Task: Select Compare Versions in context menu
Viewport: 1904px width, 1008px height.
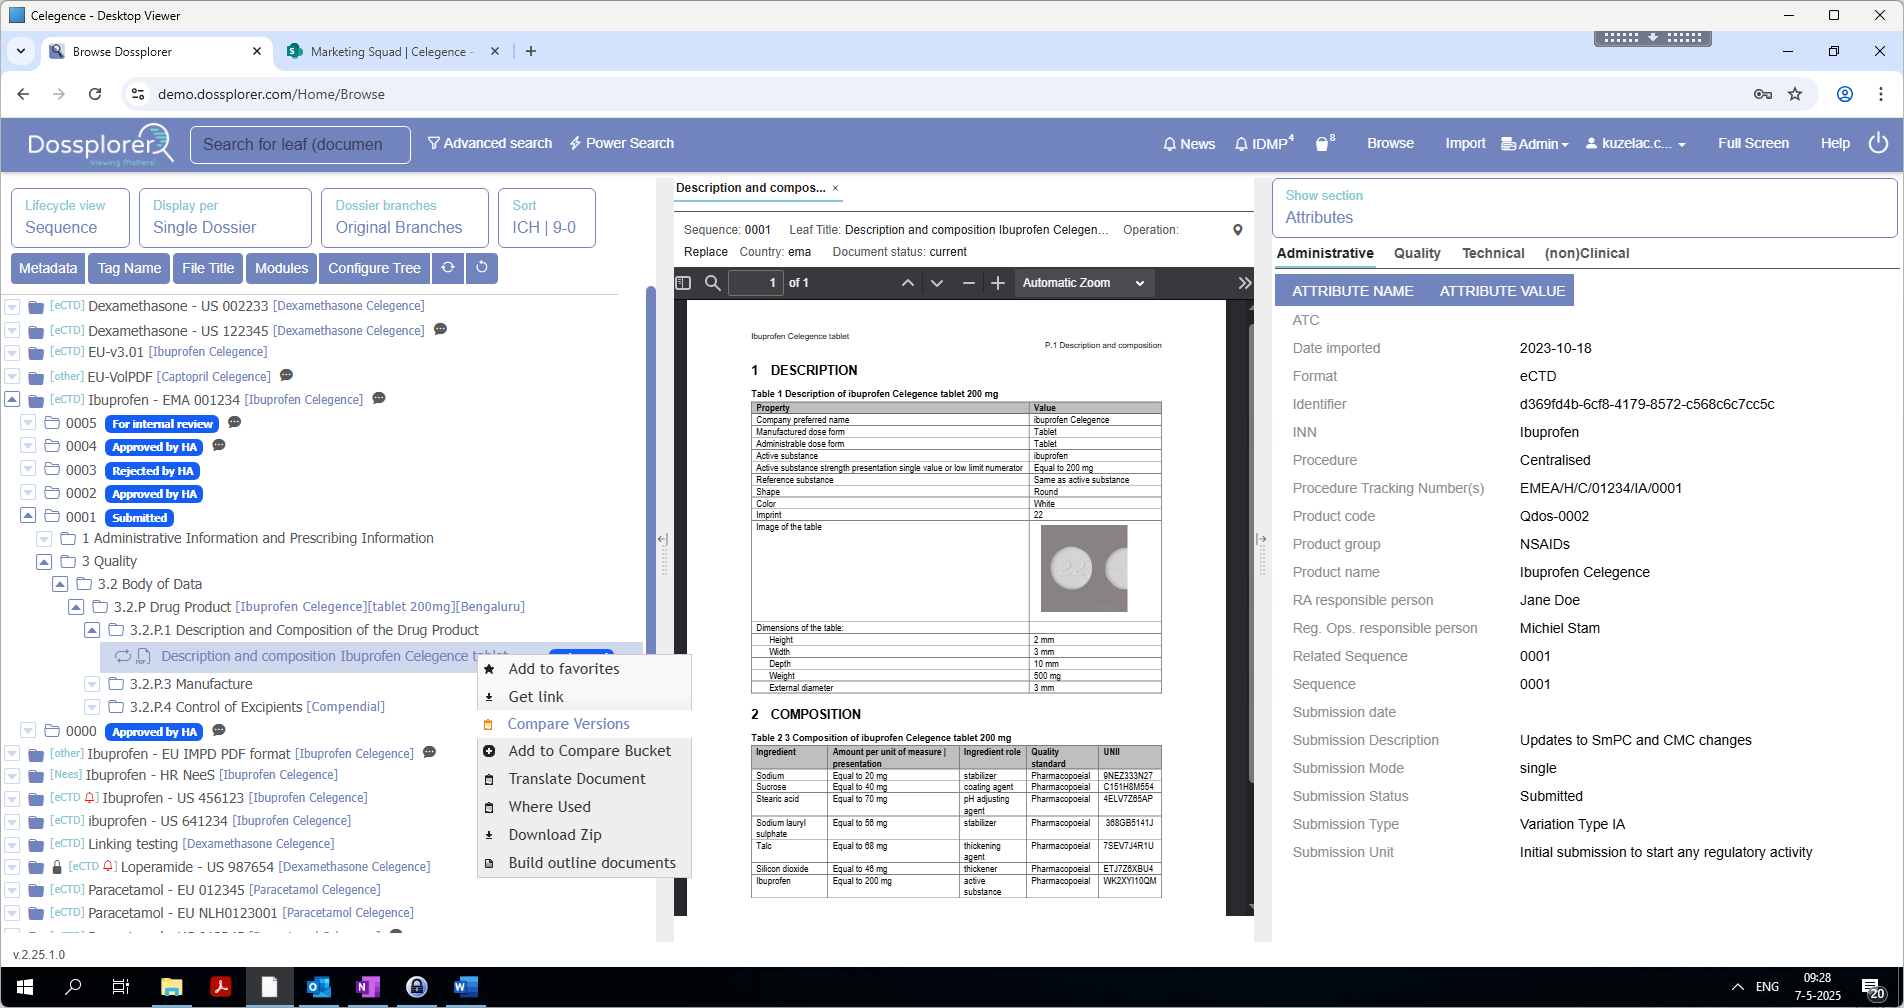Action: [568, 724]
